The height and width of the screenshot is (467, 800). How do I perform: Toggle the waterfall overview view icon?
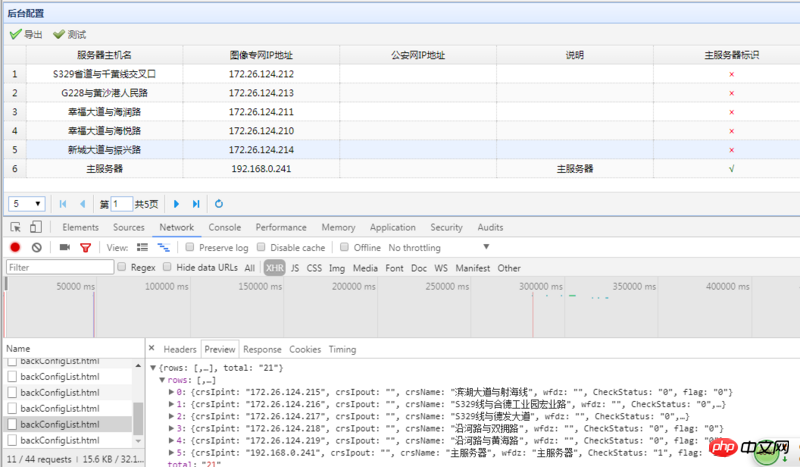(x=163, y=248)
